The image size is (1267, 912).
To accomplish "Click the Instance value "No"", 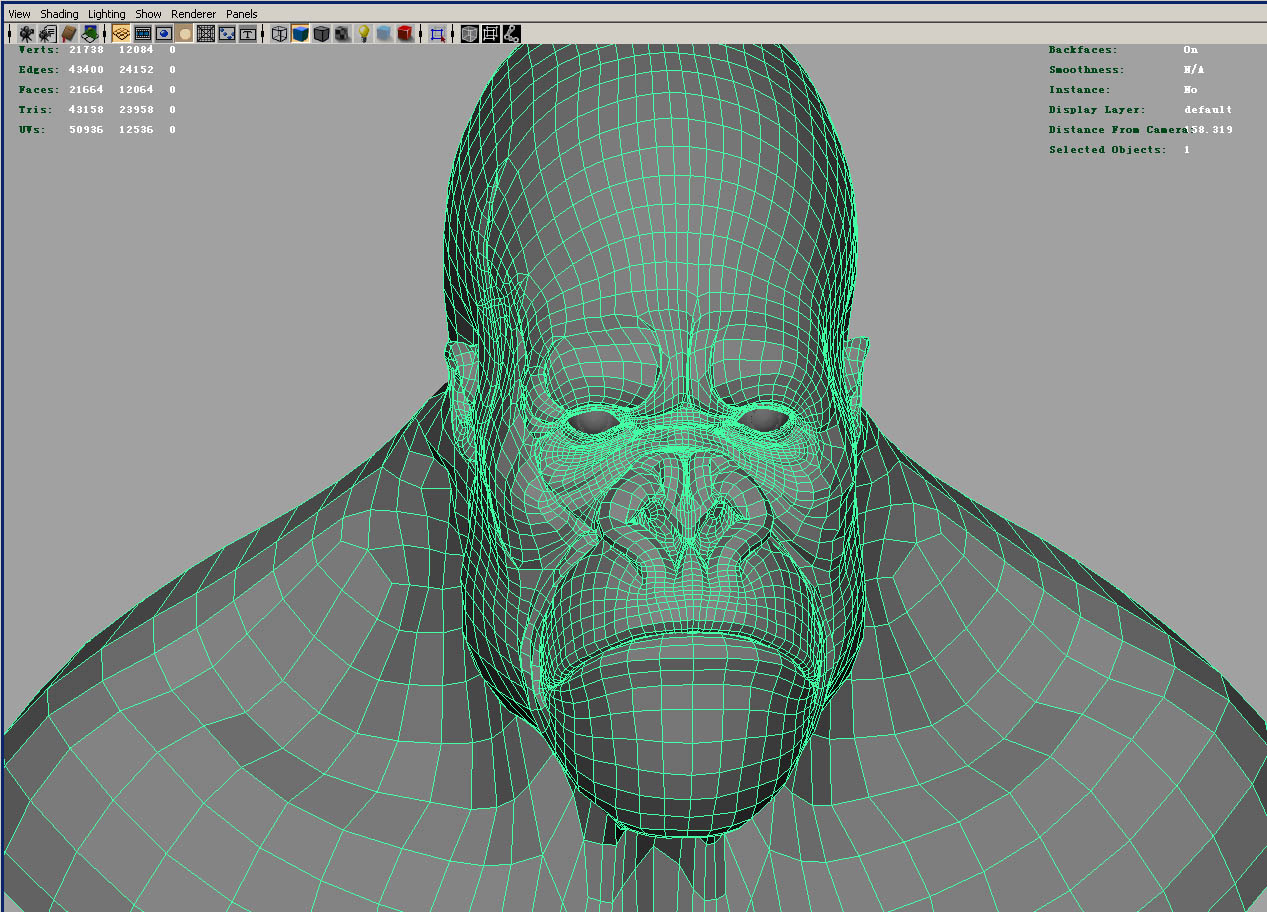I will (x=1191, y=90).
